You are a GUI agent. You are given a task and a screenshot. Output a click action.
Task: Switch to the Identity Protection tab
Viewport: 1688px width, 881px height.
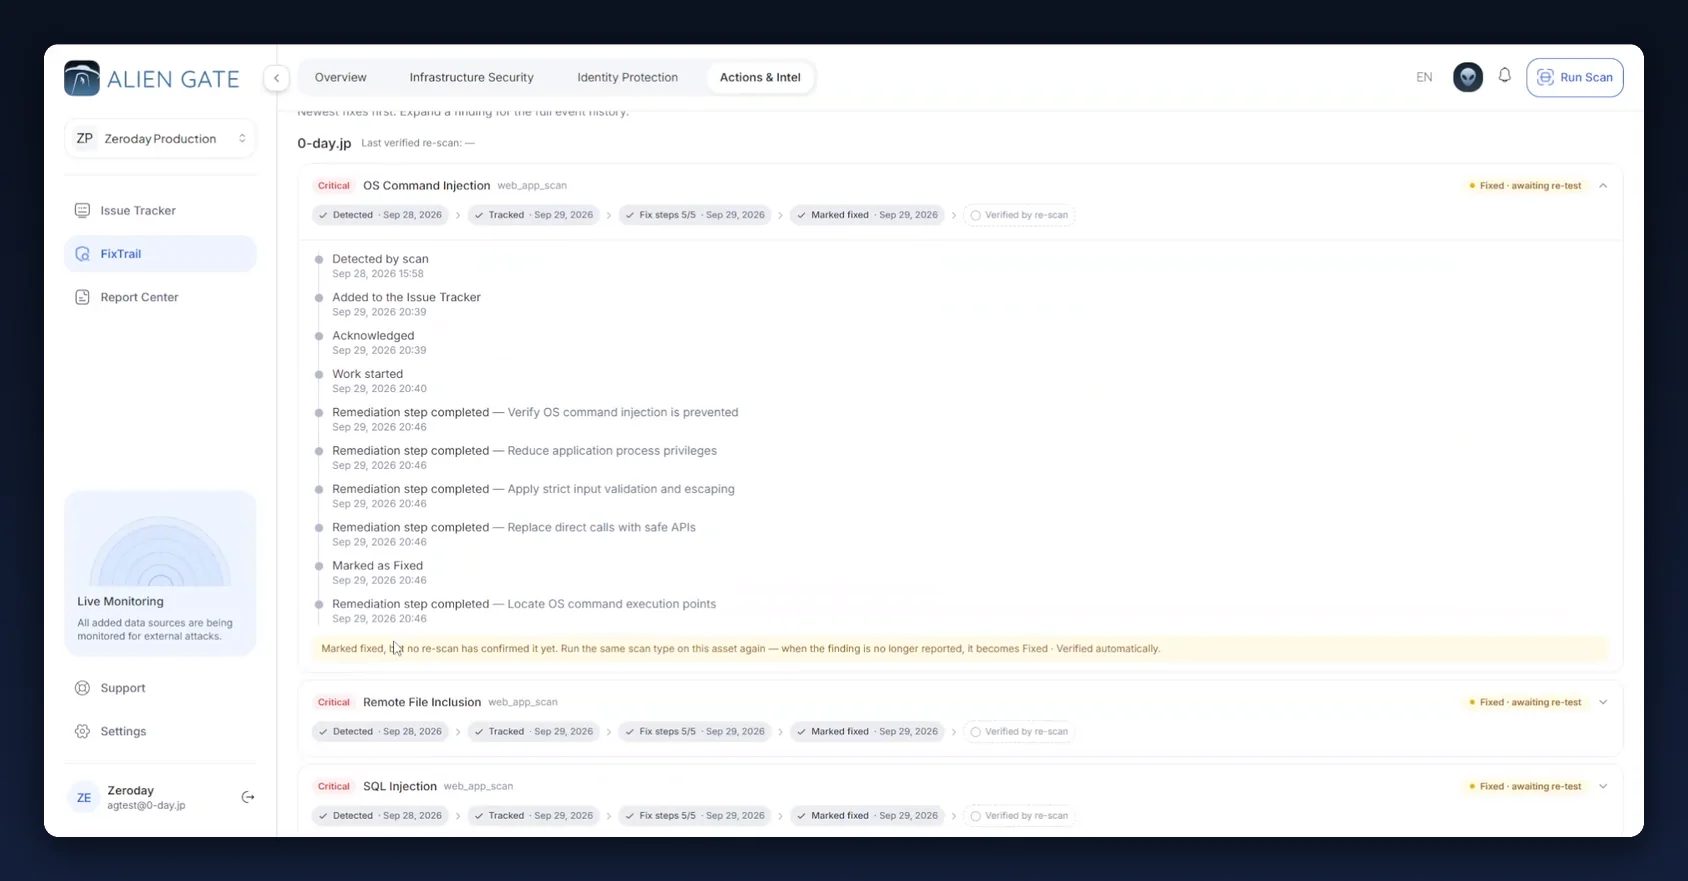tap(627, 77)
